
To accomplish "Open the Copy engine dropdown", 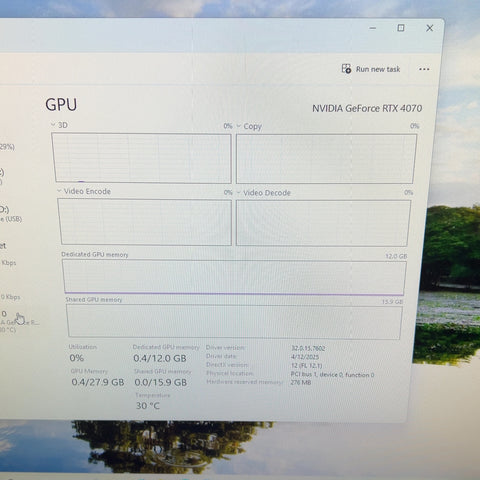I will click(239, 126).
